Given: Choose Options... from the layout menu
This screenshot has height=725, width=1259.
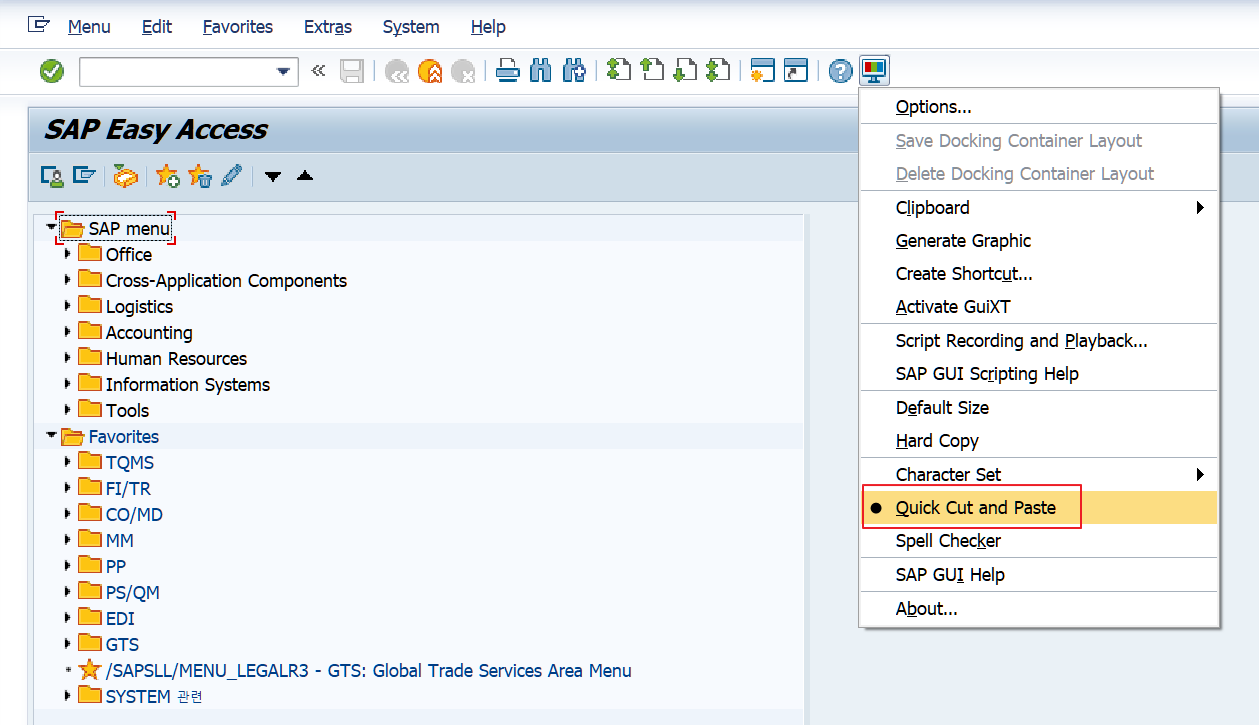Looking at the screenshot, I should 1039,107.
